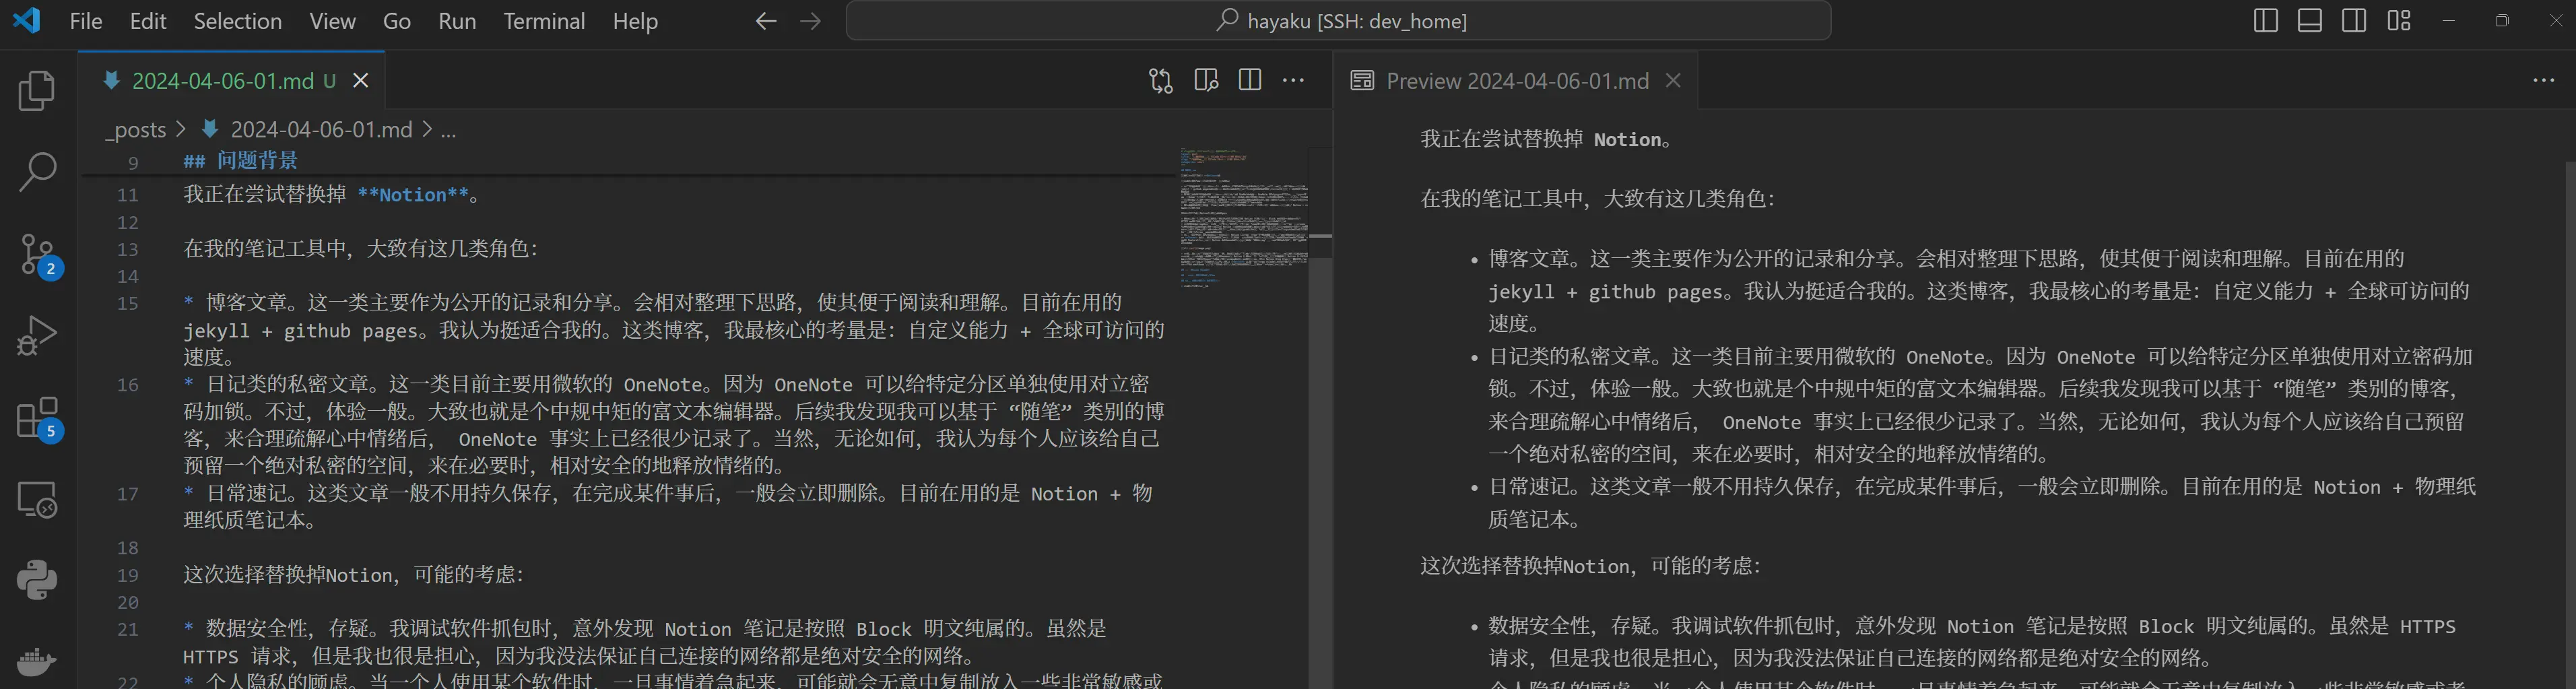The width and height of the screenshot is (2576, 689).
Task: Open the Help menu
Action: coord(635,21)
